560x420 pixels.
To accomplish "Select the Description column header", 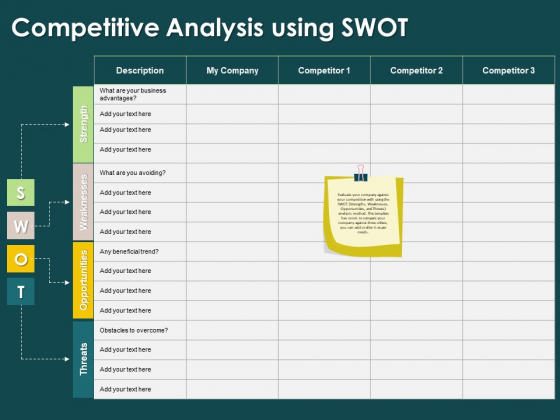I will tap(140, 70).
